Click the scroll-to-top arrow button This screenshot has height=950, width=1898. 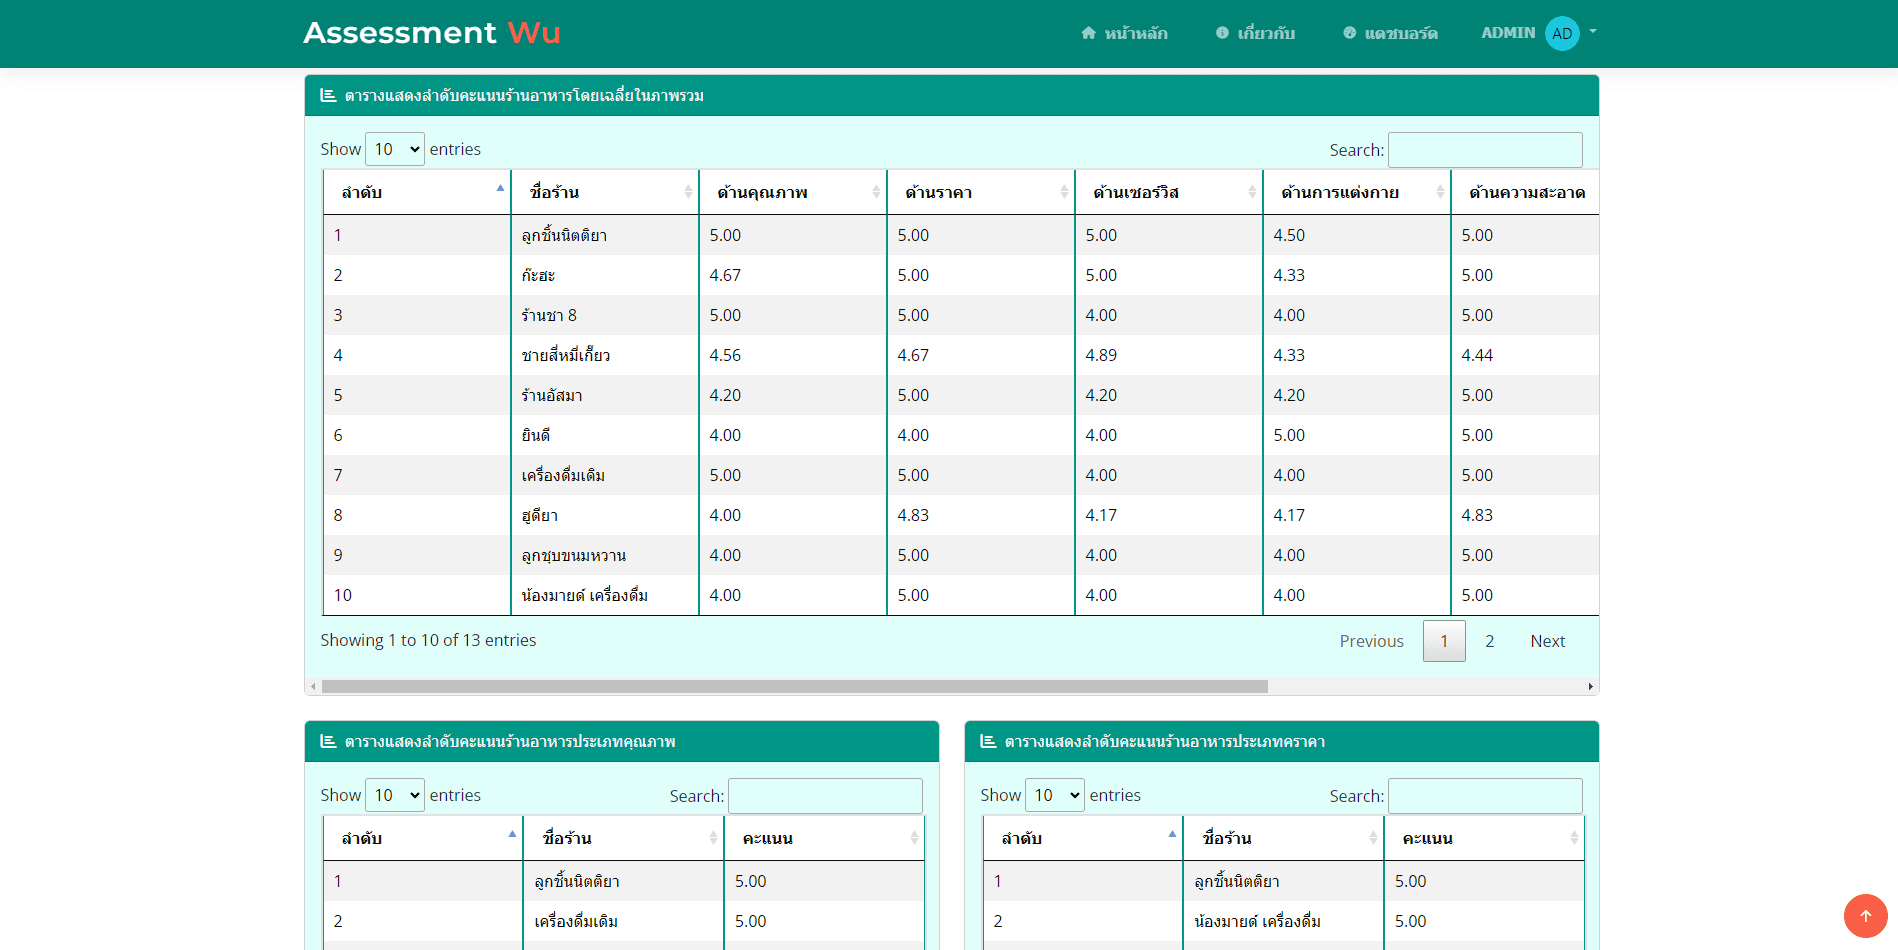coord(1865,915)
